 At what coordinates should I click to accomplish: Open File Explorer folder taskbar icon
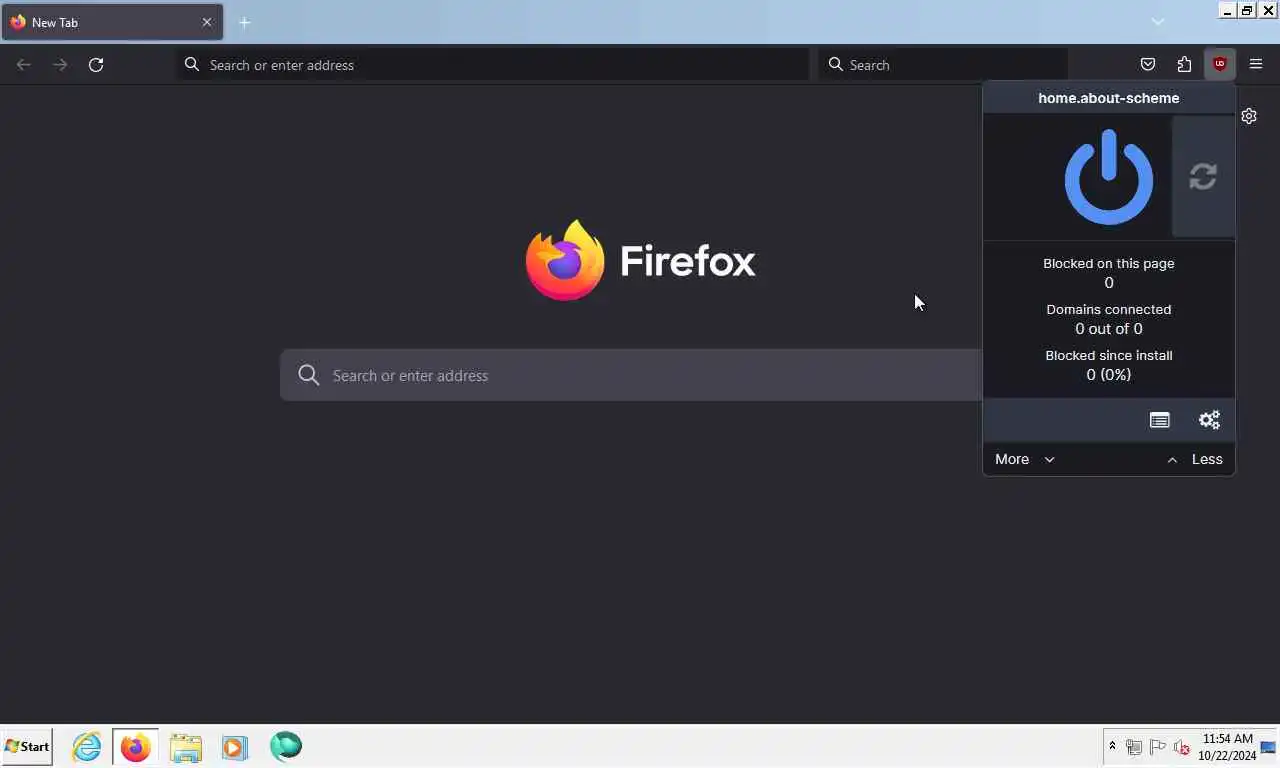pos(185,746)
